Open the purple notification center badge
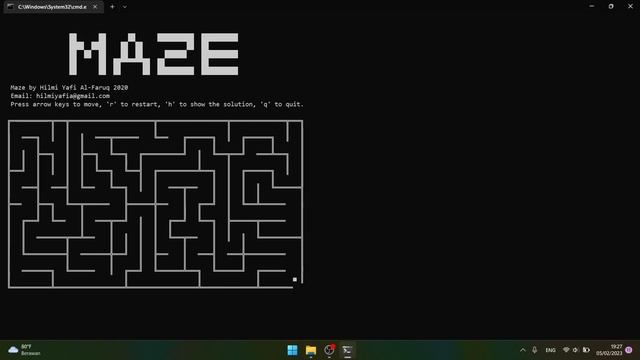 (629, 350)
